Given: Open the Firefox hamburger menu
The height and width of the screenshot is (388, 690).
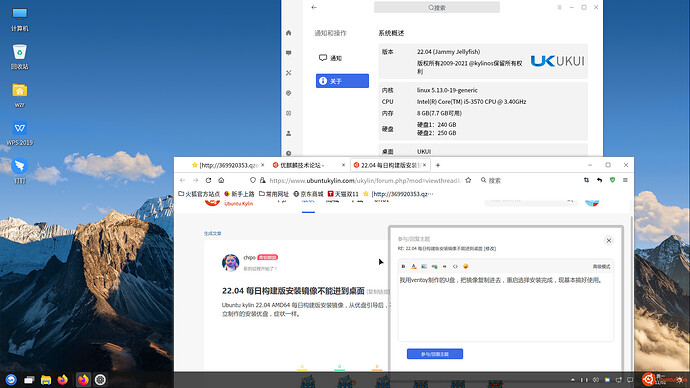Looking at the screenshot, I should tap(625, 180).
